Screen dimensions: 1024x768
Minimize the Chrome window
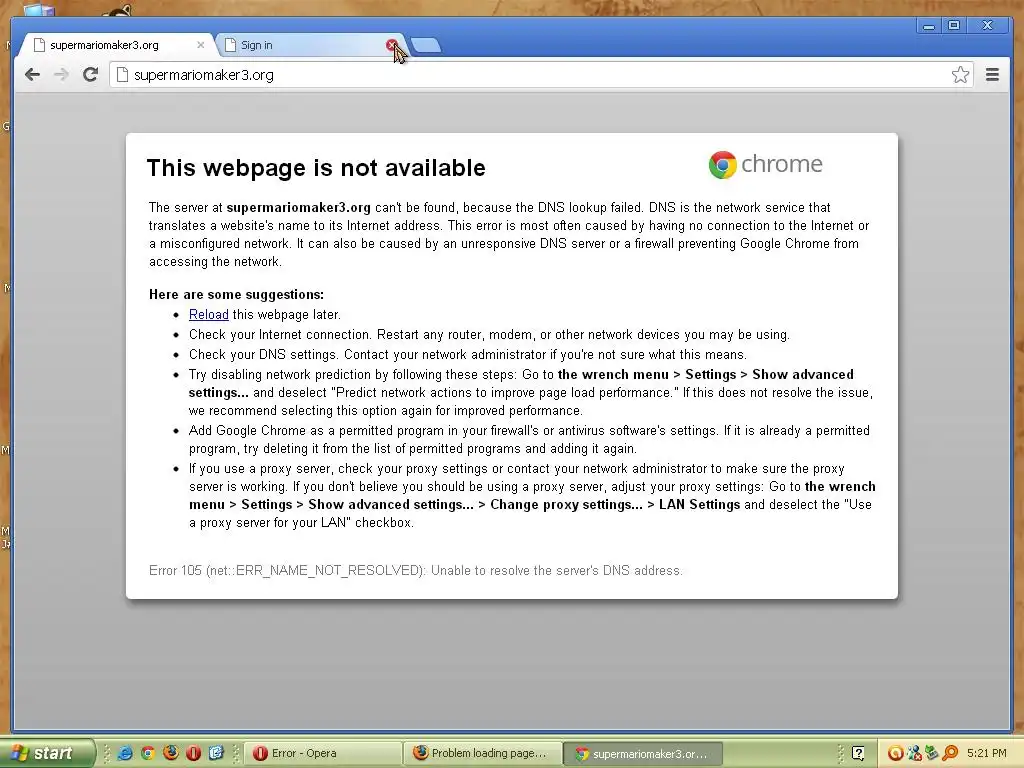(x=928, y=25)
